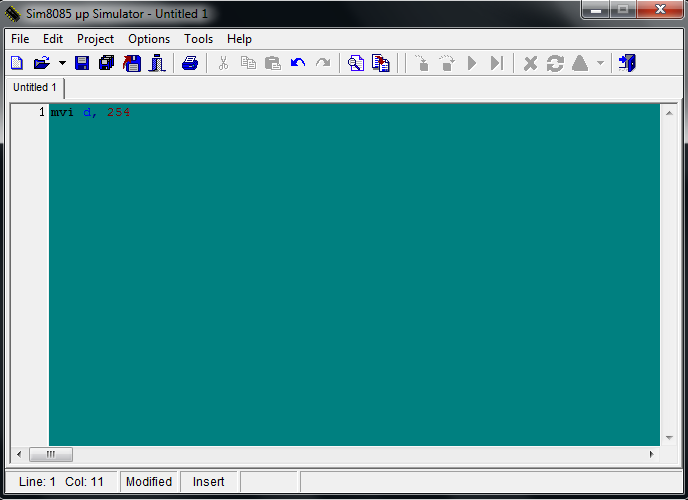Click the run play triangle icon
The image size is (688, 500).
tap(472, 63)
